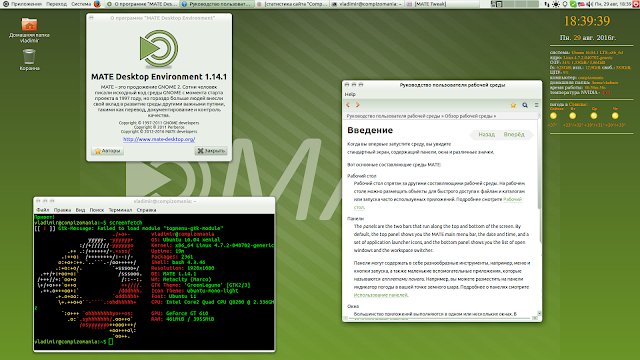Click the 'MATE Desktop Environment 1.14.1' title text
This screenshot has height=360, width=640.
pyautogui.click(x=159, y=77)
